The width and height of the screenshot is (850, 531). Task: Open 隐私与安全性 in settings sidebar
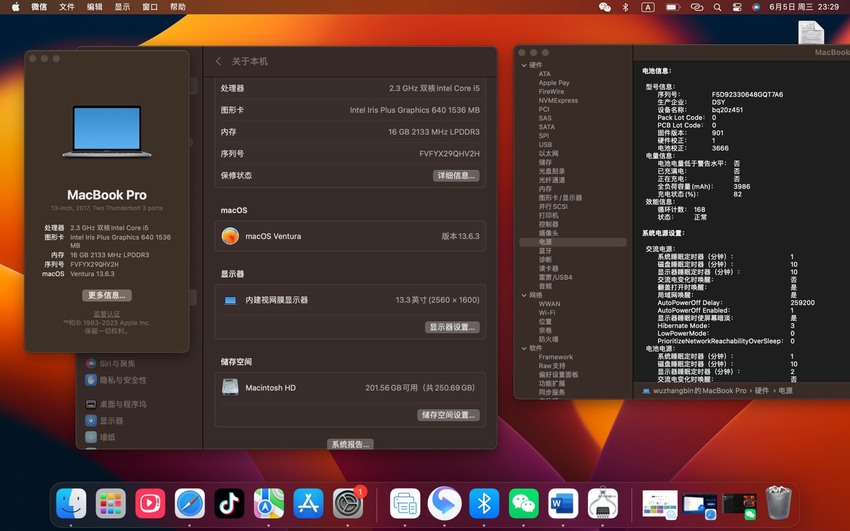point(116,380)
